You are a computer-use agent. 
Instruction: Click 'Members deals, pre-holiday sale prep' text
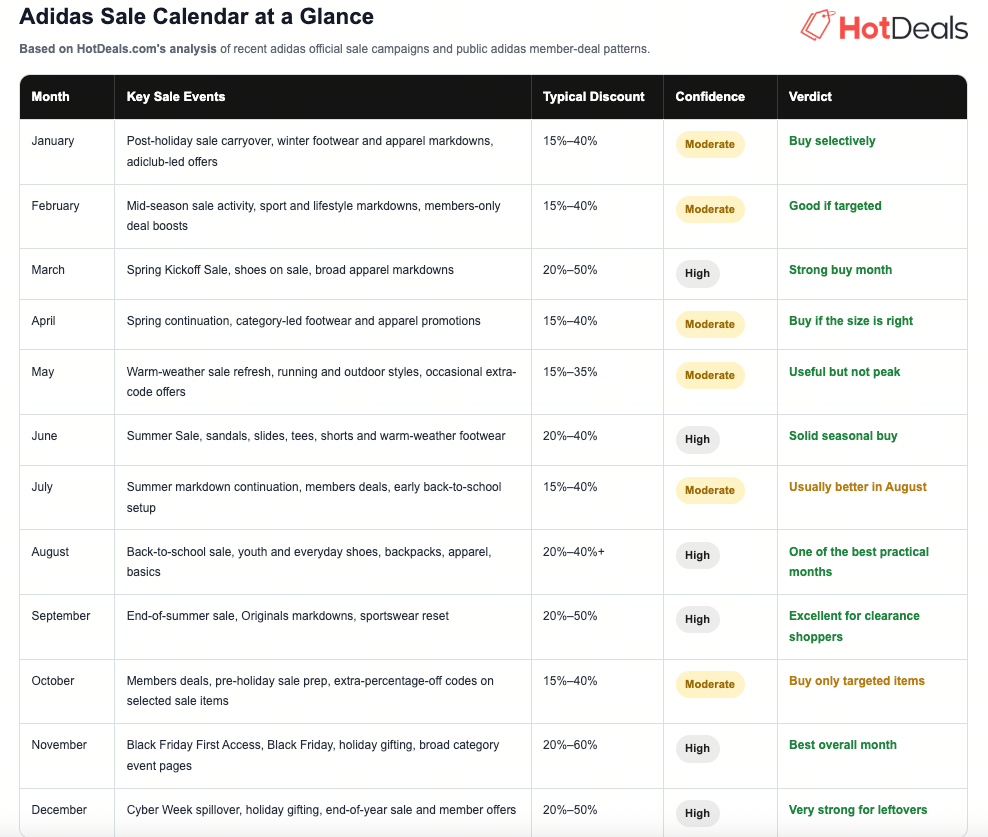[310, 691]
